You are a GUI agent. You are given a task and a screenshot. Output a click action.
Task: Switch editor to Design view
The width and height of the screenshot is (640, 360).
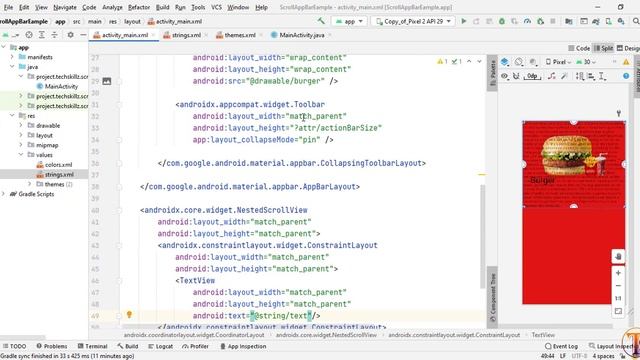628,48
